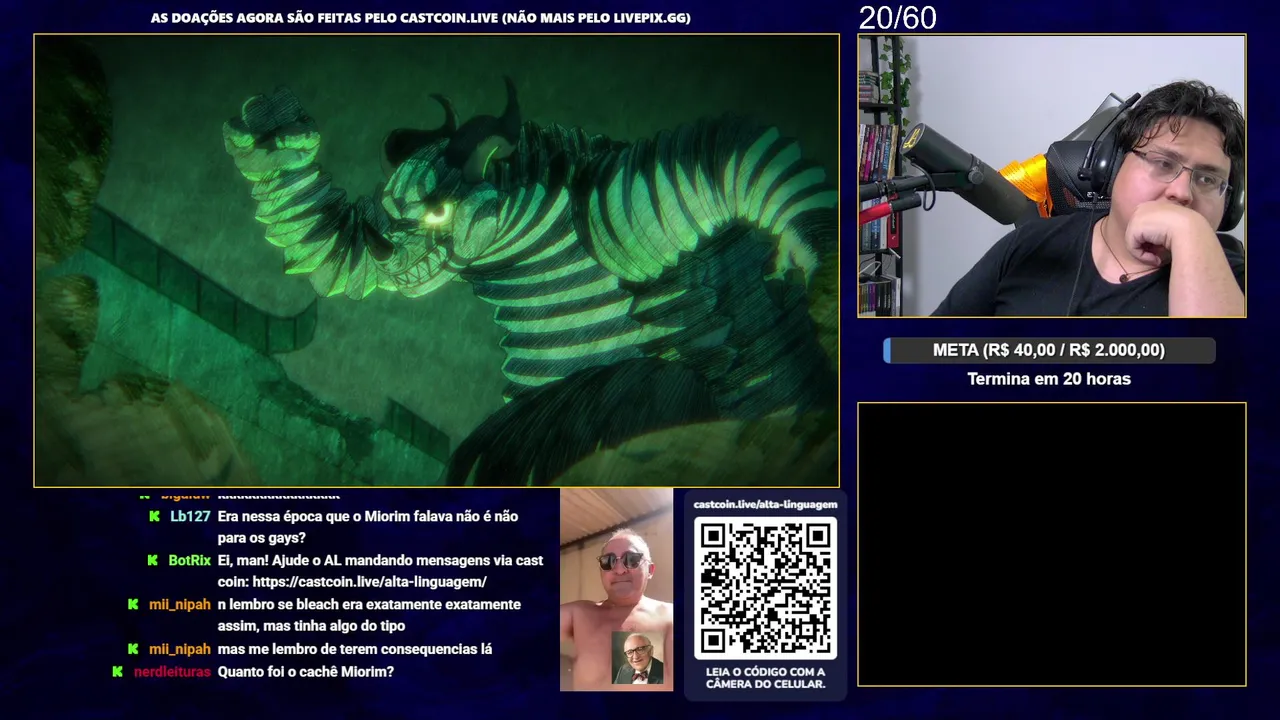The image size is (1280, 720).
Task: Click the Kick badge beside "mas me lembro" message
Action: tap(133, 649)
